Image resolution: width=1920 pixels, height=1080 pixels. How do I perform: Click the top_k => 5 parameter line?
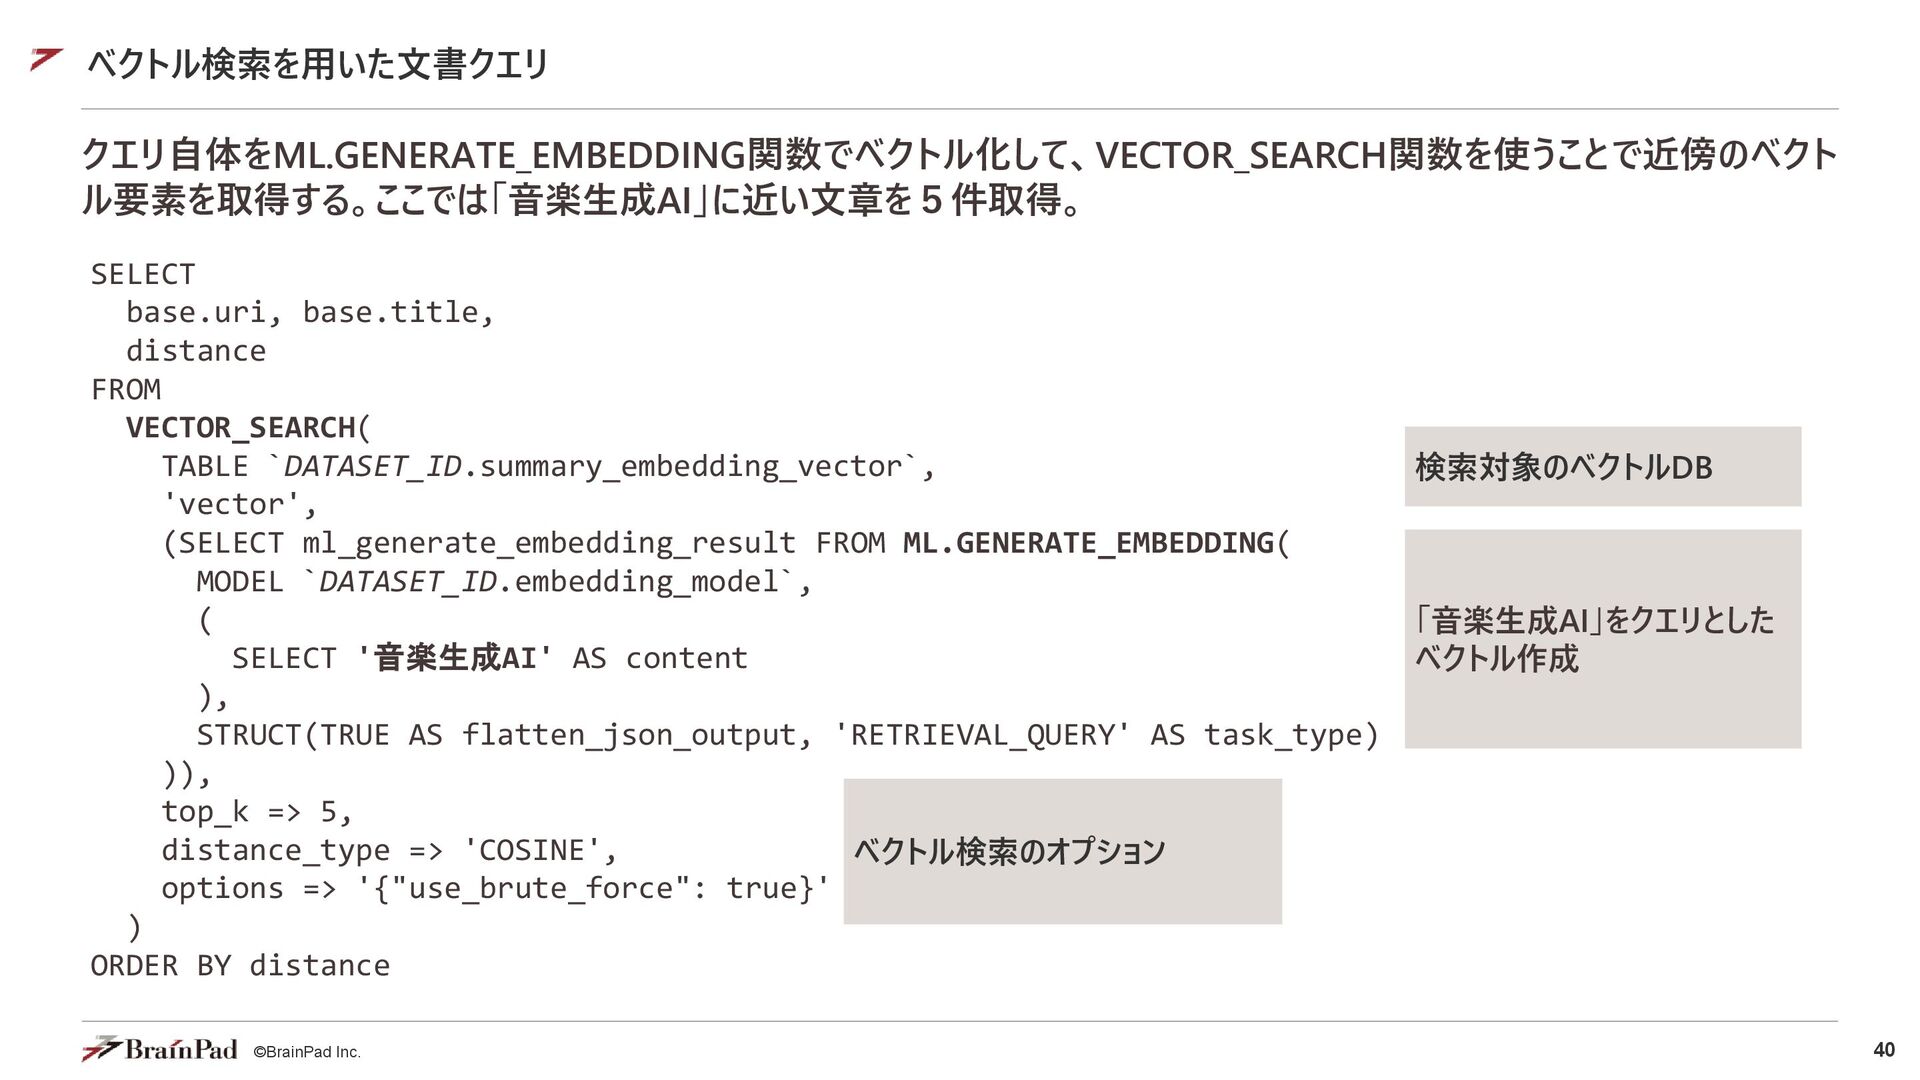[257, 812]
